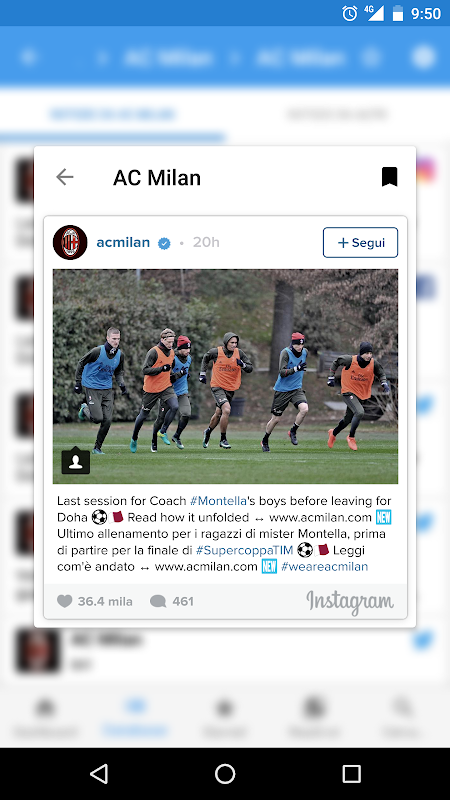The image size is (450, 800).
Task: Open comments via speech bubble icon
Action: click(x=158, y=602)
